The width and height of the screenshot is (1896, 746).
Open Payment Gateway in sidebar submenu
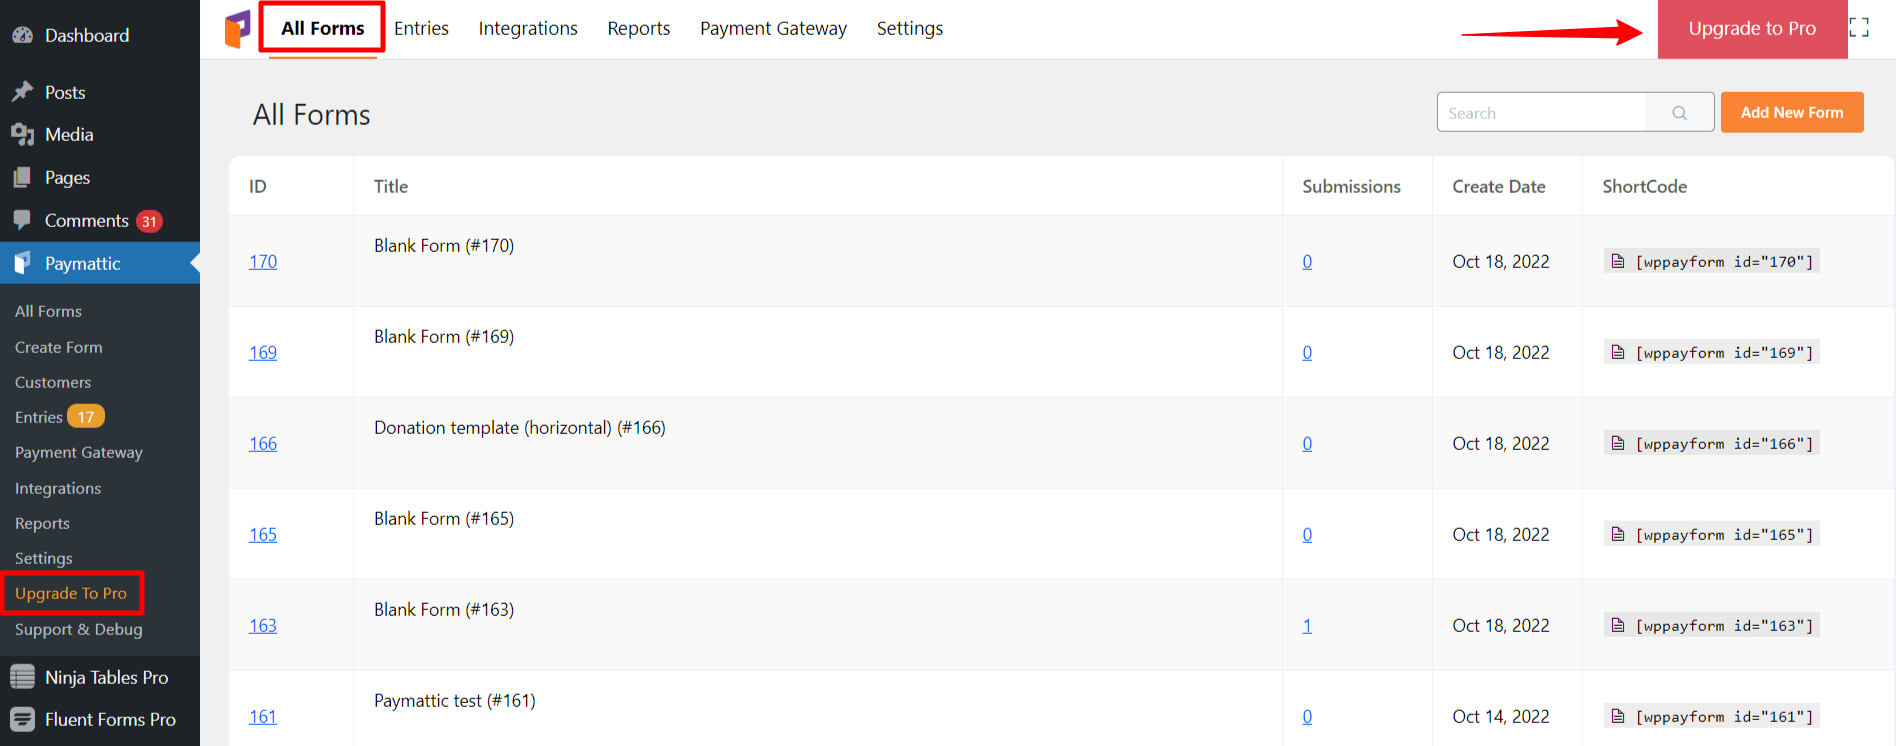[x=79, y=452]
